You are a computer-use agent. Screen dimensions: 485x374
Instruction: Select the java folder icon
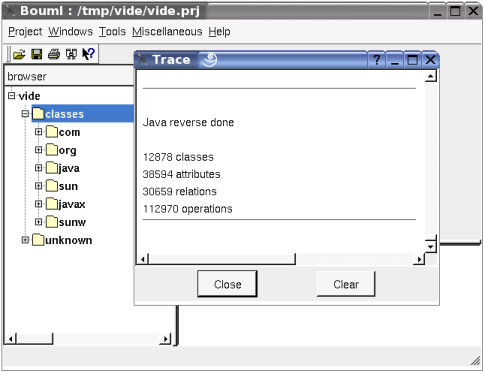click(52, 168)
